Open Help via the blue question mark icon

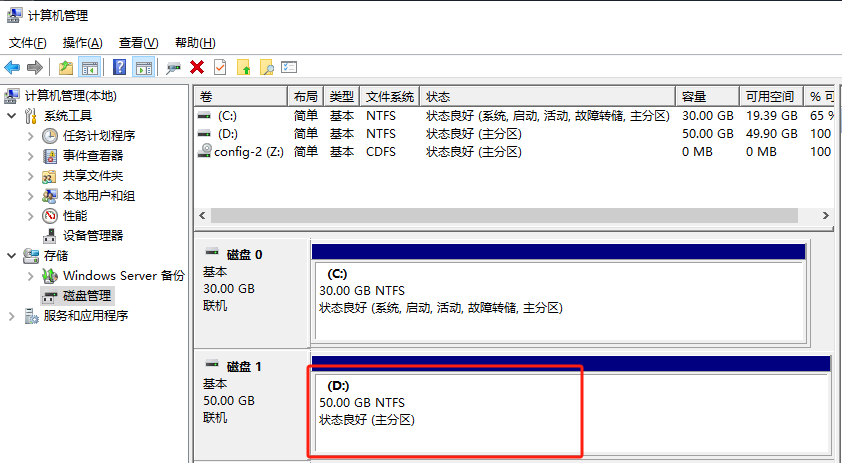tap(120, 67)
